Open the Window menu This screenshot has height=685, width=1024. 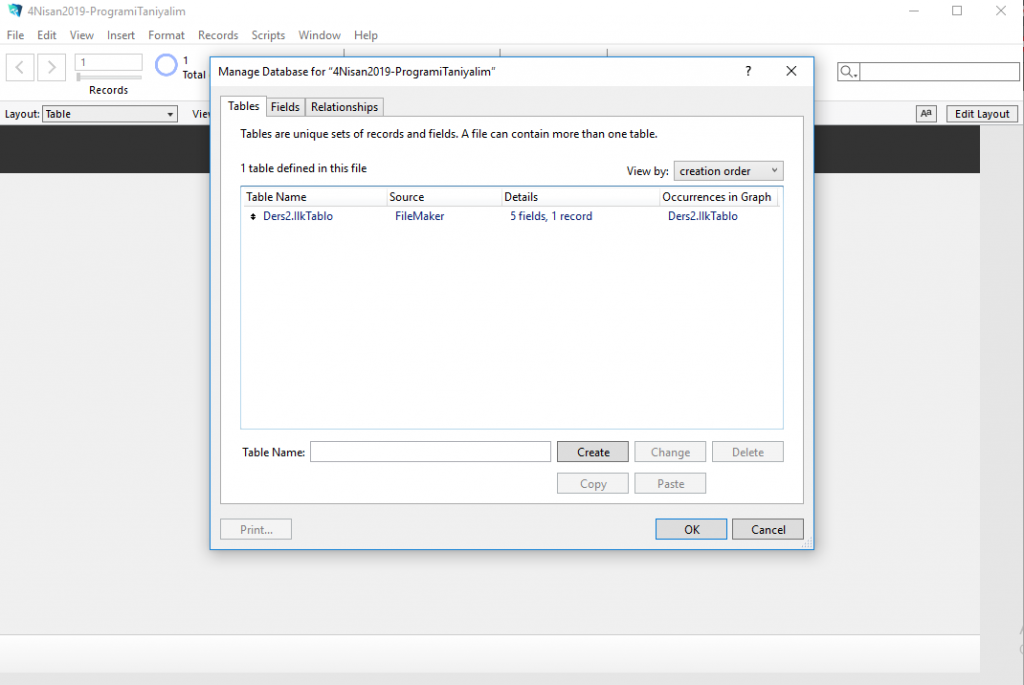pyautogui.click(x=319, y=35)
